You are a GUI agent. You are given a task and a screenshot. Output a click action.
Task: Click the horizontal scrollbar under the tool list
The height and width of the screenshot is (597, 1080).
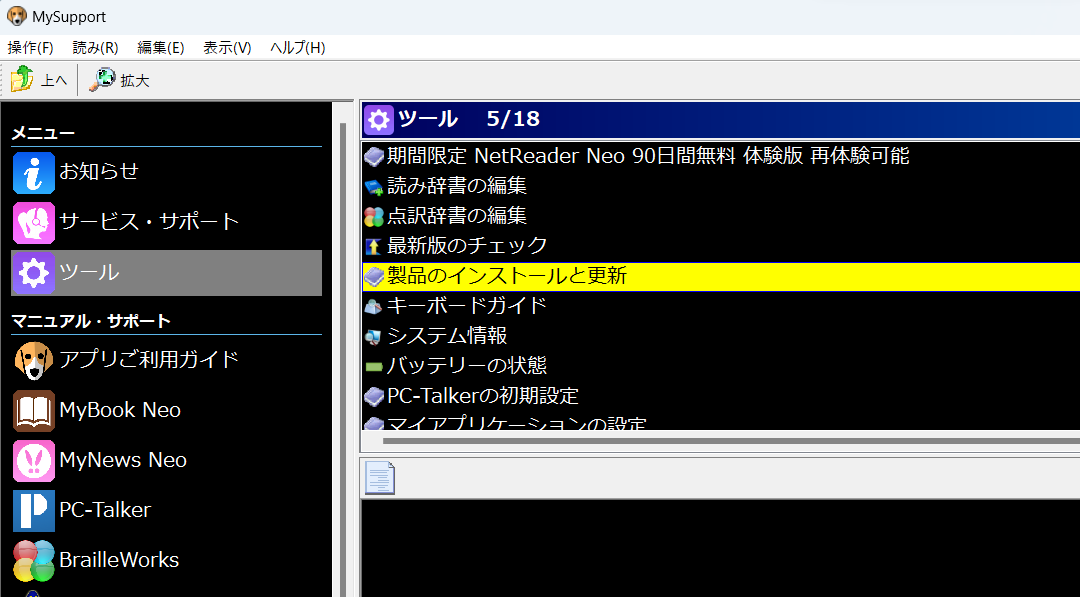click(730, 441)
